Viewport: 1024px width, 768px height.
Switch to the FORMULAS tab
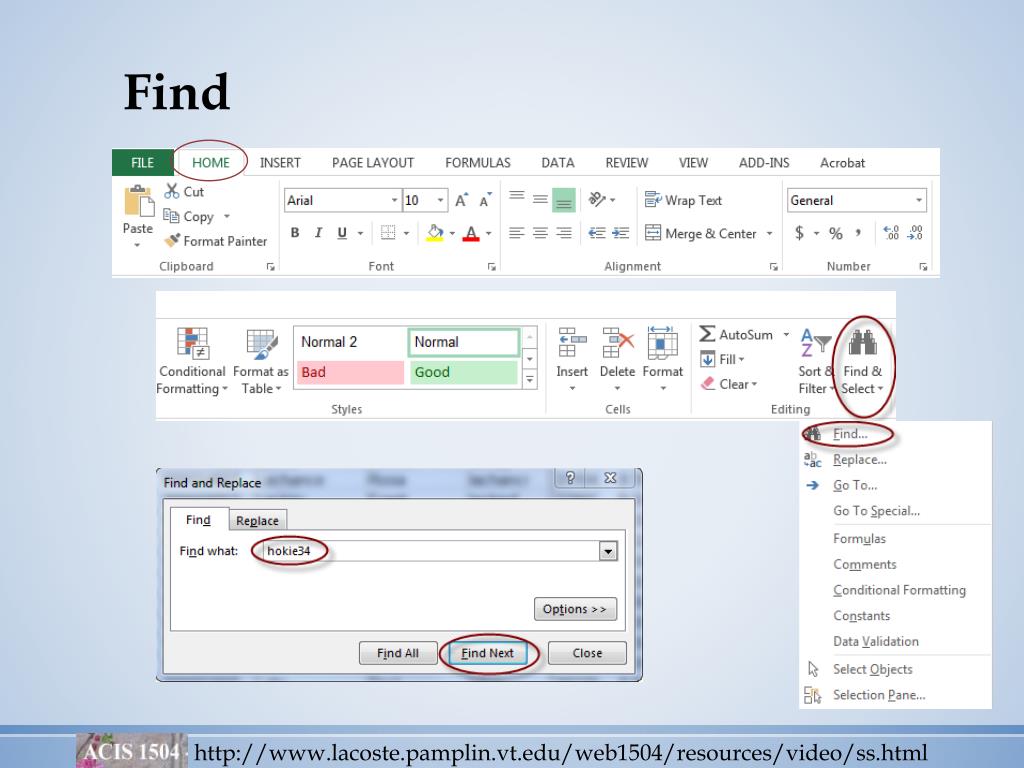coord(478,163)
